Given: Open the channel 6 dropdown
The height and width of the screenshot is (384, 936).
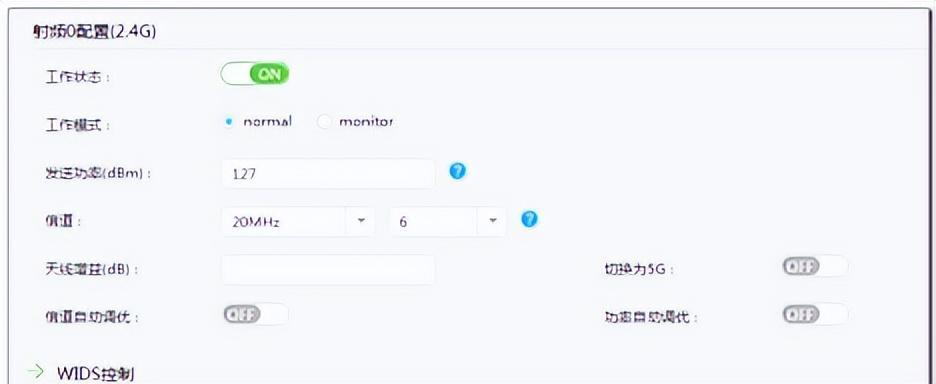Looking at the screenshot, I should pyautogui.click(x=447, y=222).
